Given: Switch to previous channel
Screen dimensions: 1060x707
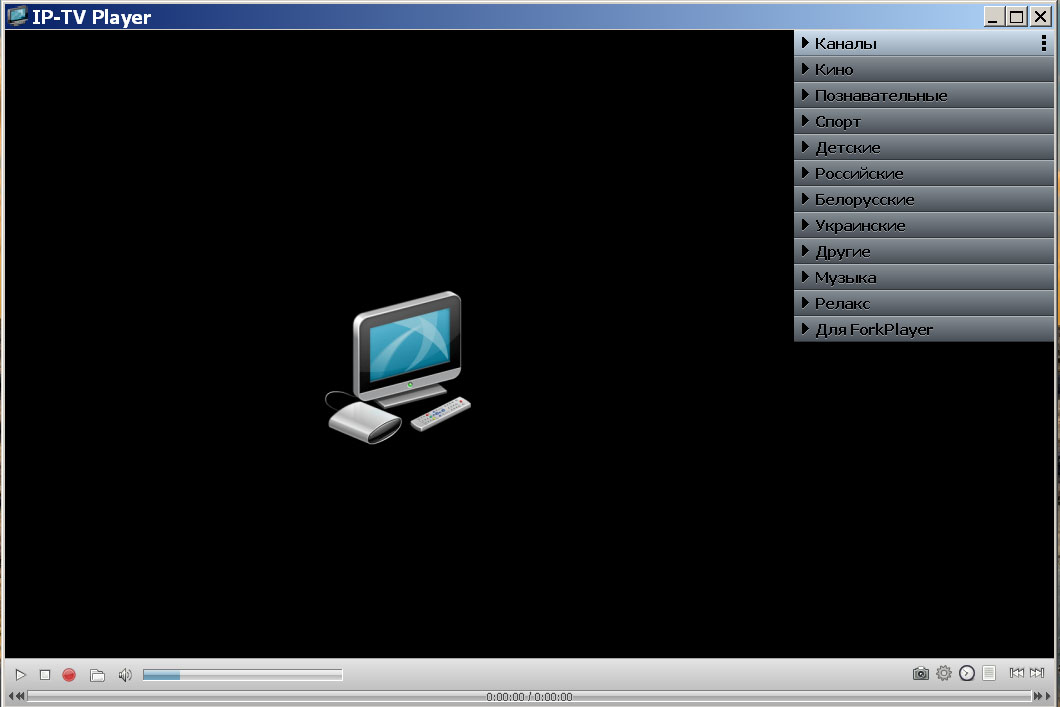Looking at the screenshot, I should tap(1016, 673).
